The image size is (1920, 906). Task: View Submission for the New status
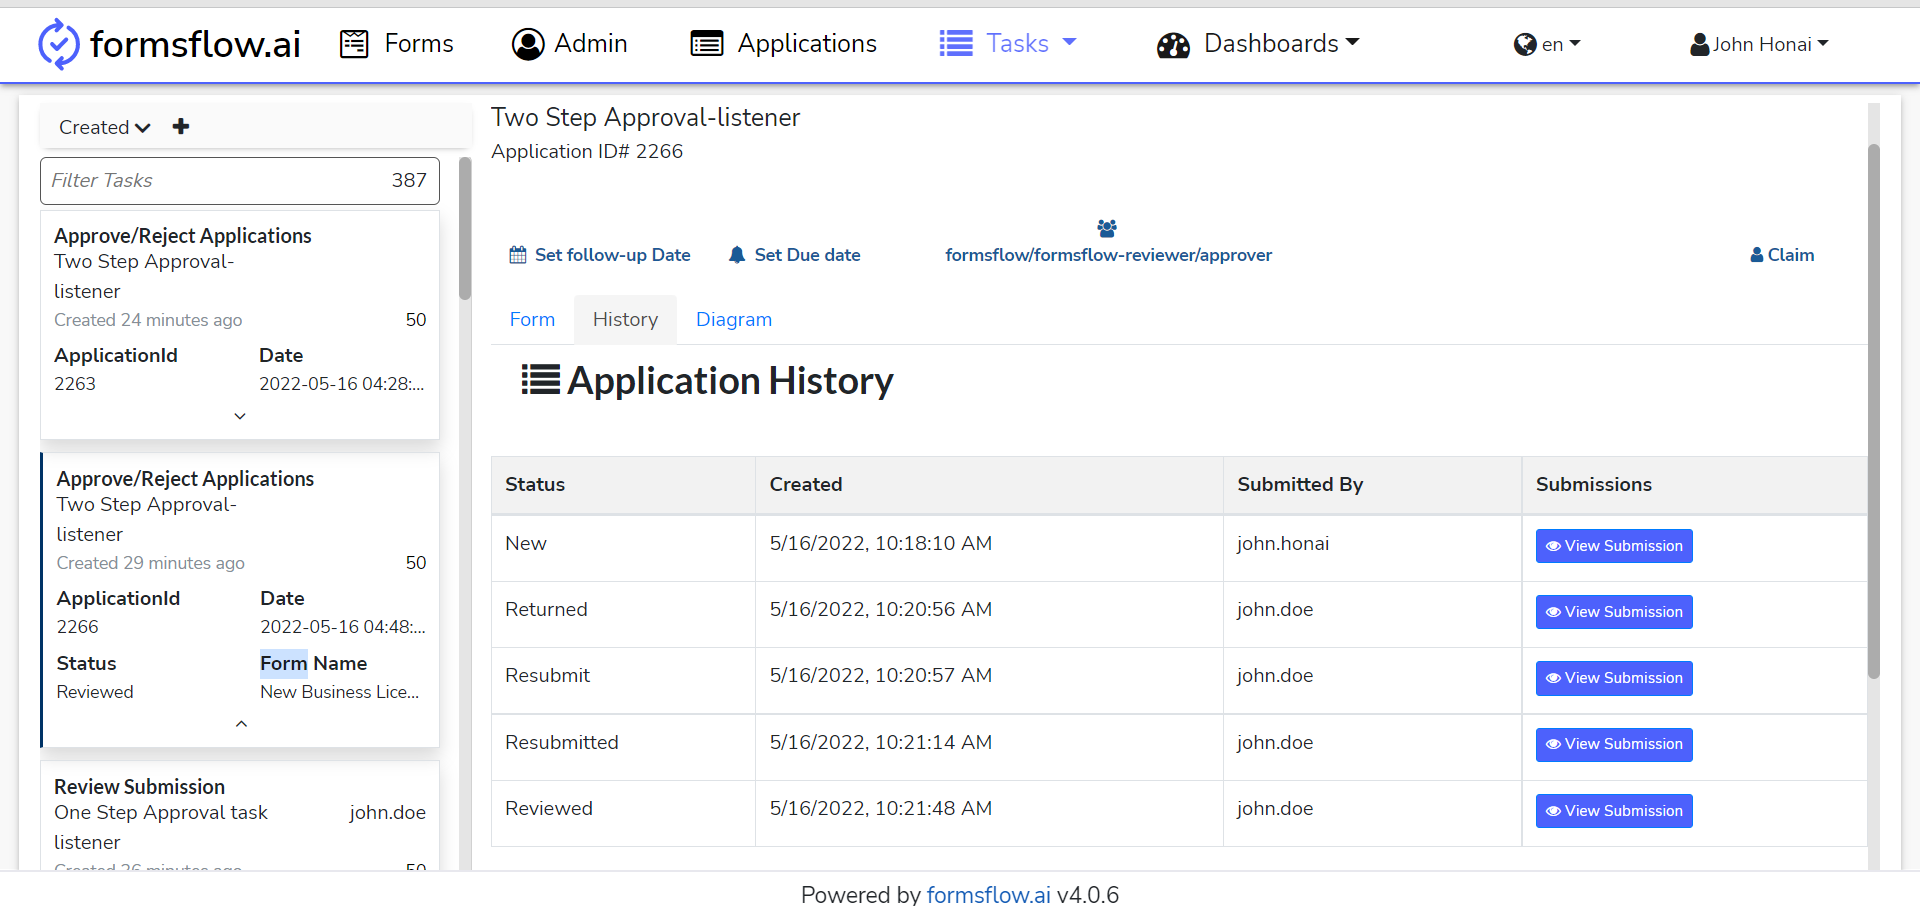pos(1614,546)
